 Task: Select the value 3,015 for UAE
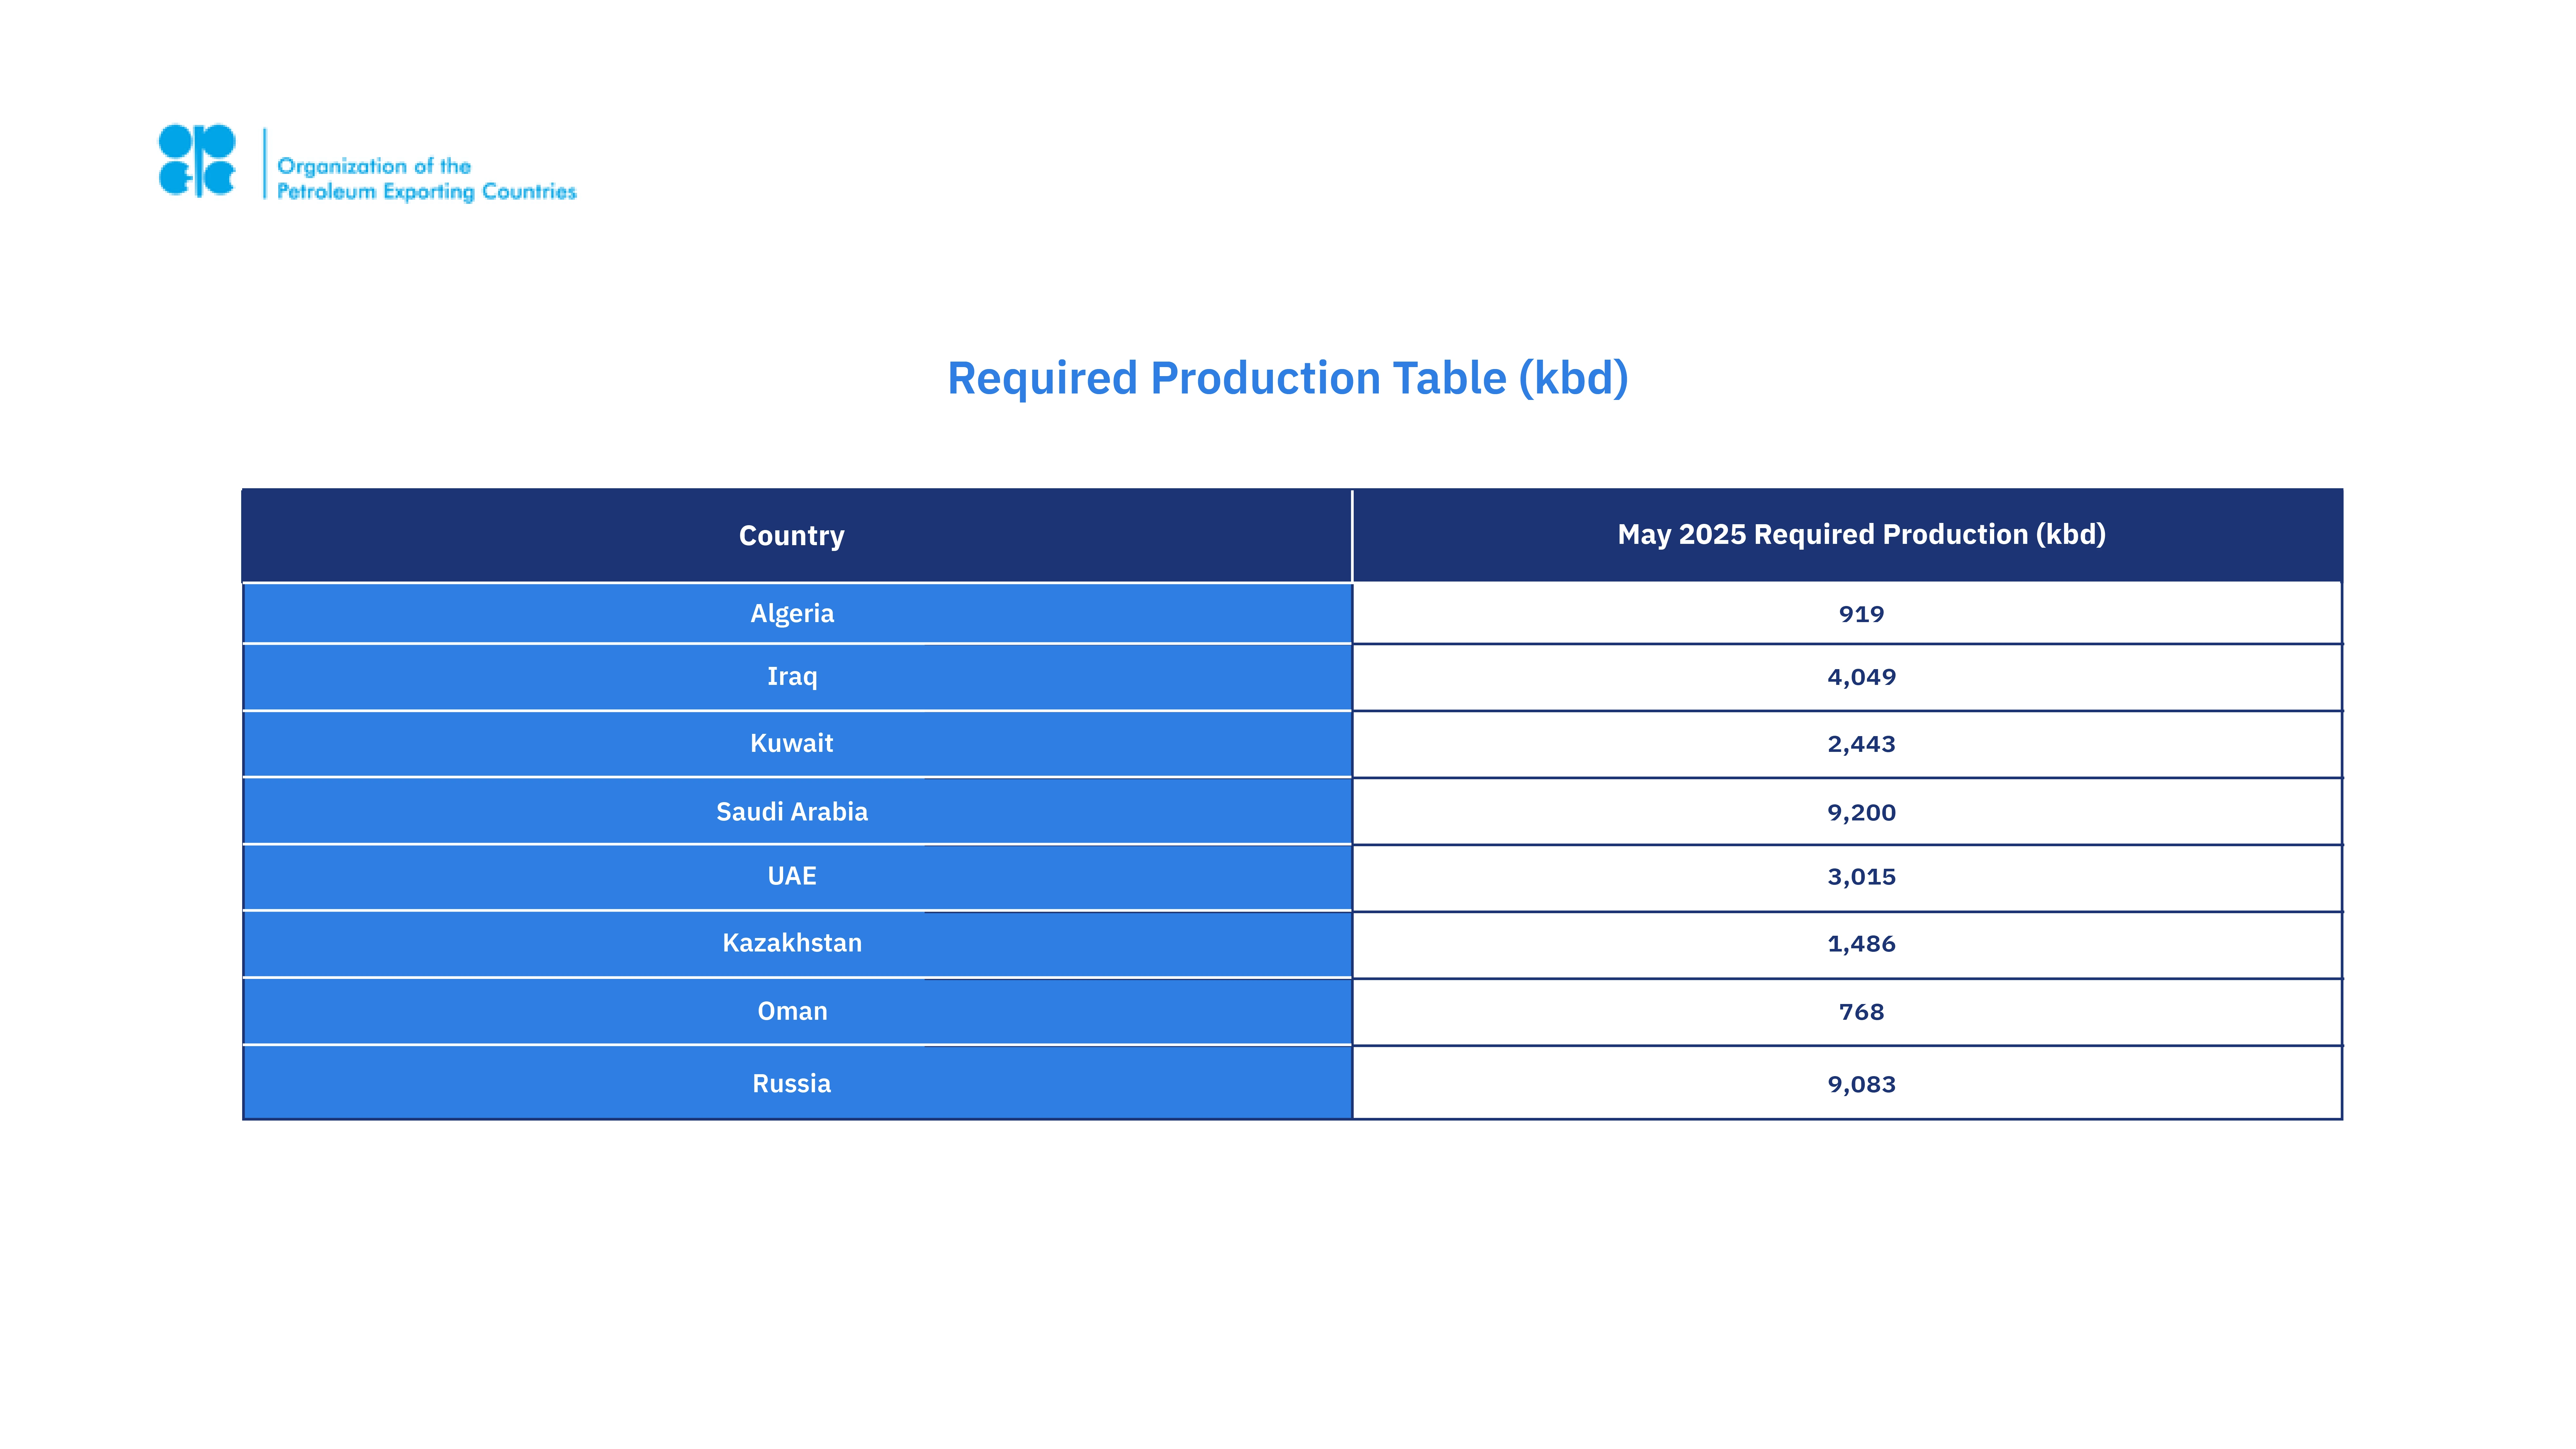click(x=1861, y=877)
